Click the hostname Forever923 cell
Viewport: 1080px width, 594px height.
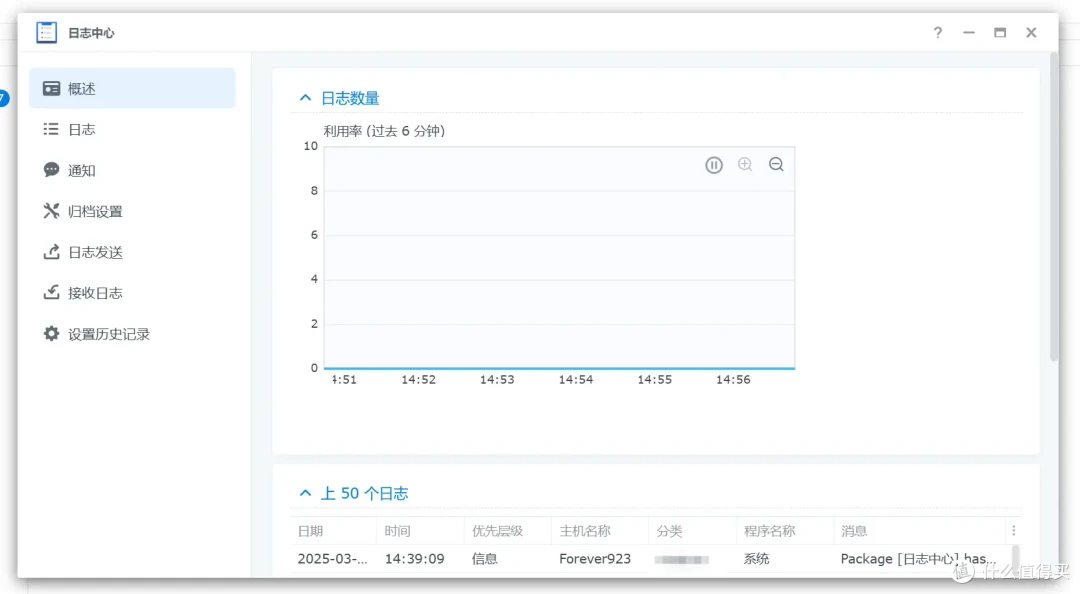point(594,559)
